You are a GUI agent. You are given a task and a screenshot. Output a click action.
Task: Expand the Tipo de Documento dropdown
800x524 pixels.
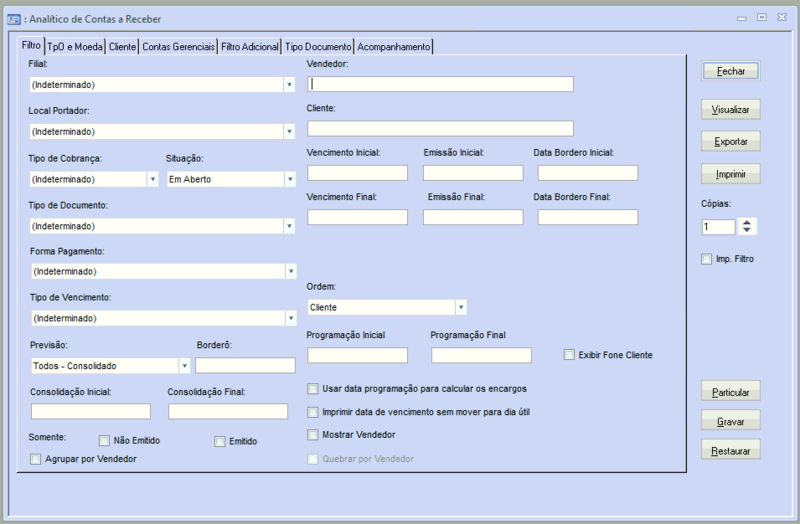pyautogui.click(x=289, y=226)
